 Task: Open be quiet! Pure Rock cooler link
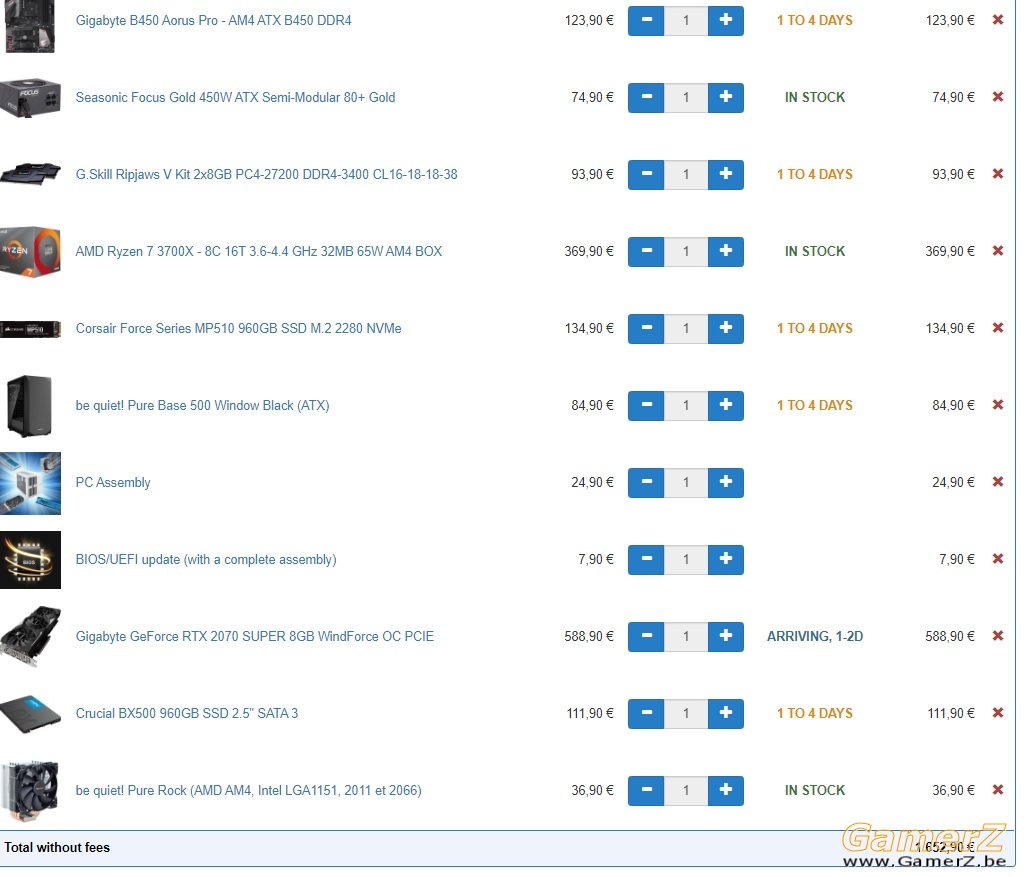(248, 791)
